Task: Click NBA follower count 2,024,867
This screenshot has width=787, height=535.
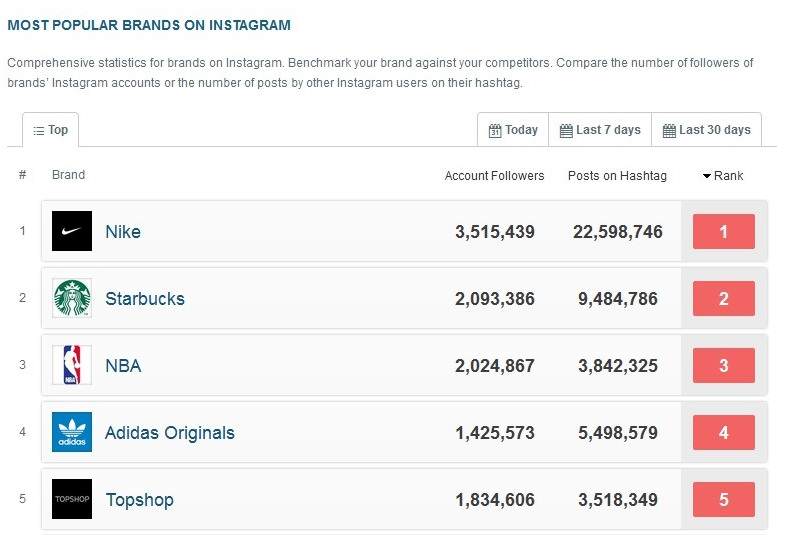Action: pos(495,366)
